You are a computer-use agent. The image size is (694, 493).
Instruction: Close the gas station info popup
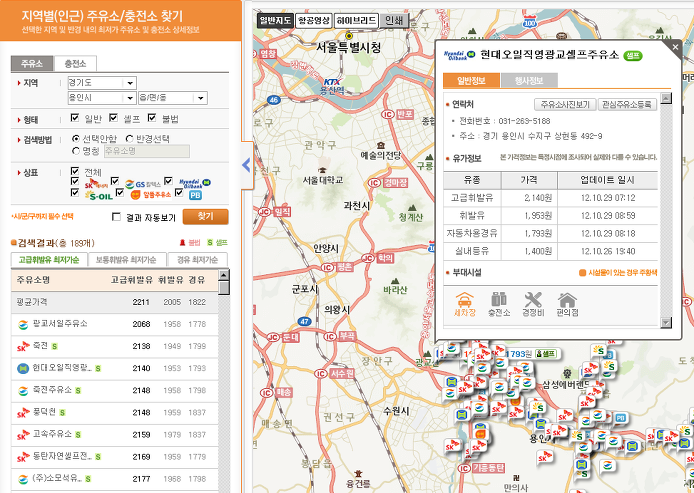pos(675,47)
